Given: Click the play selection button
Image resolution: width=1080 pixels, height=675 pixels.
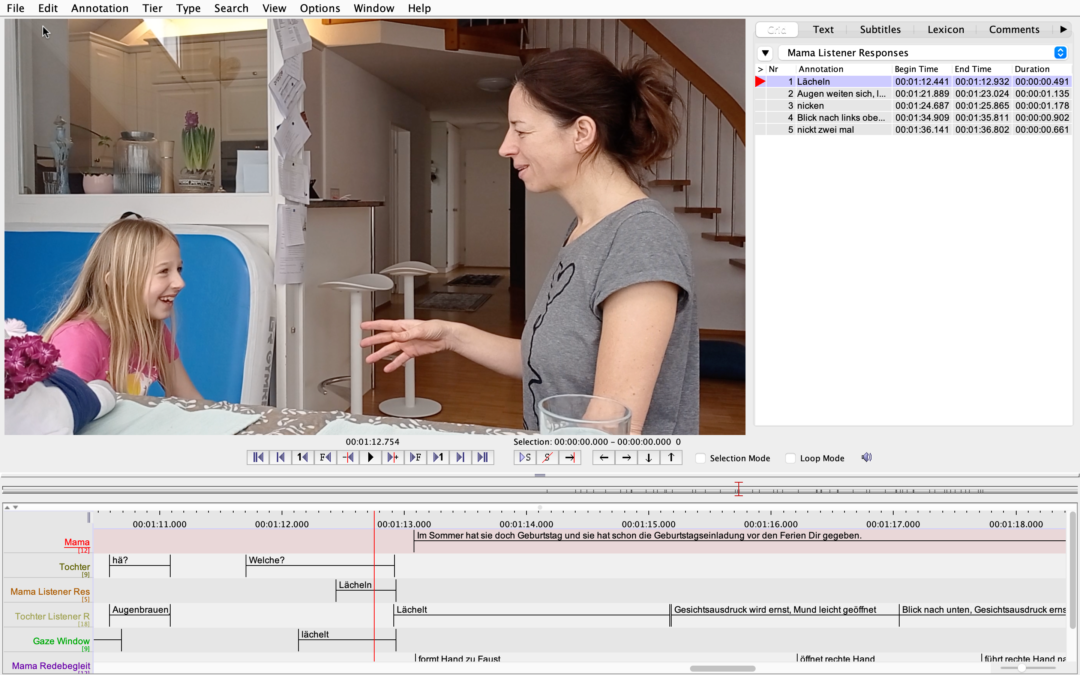Looking at the screenshot, I should [525, 457].
